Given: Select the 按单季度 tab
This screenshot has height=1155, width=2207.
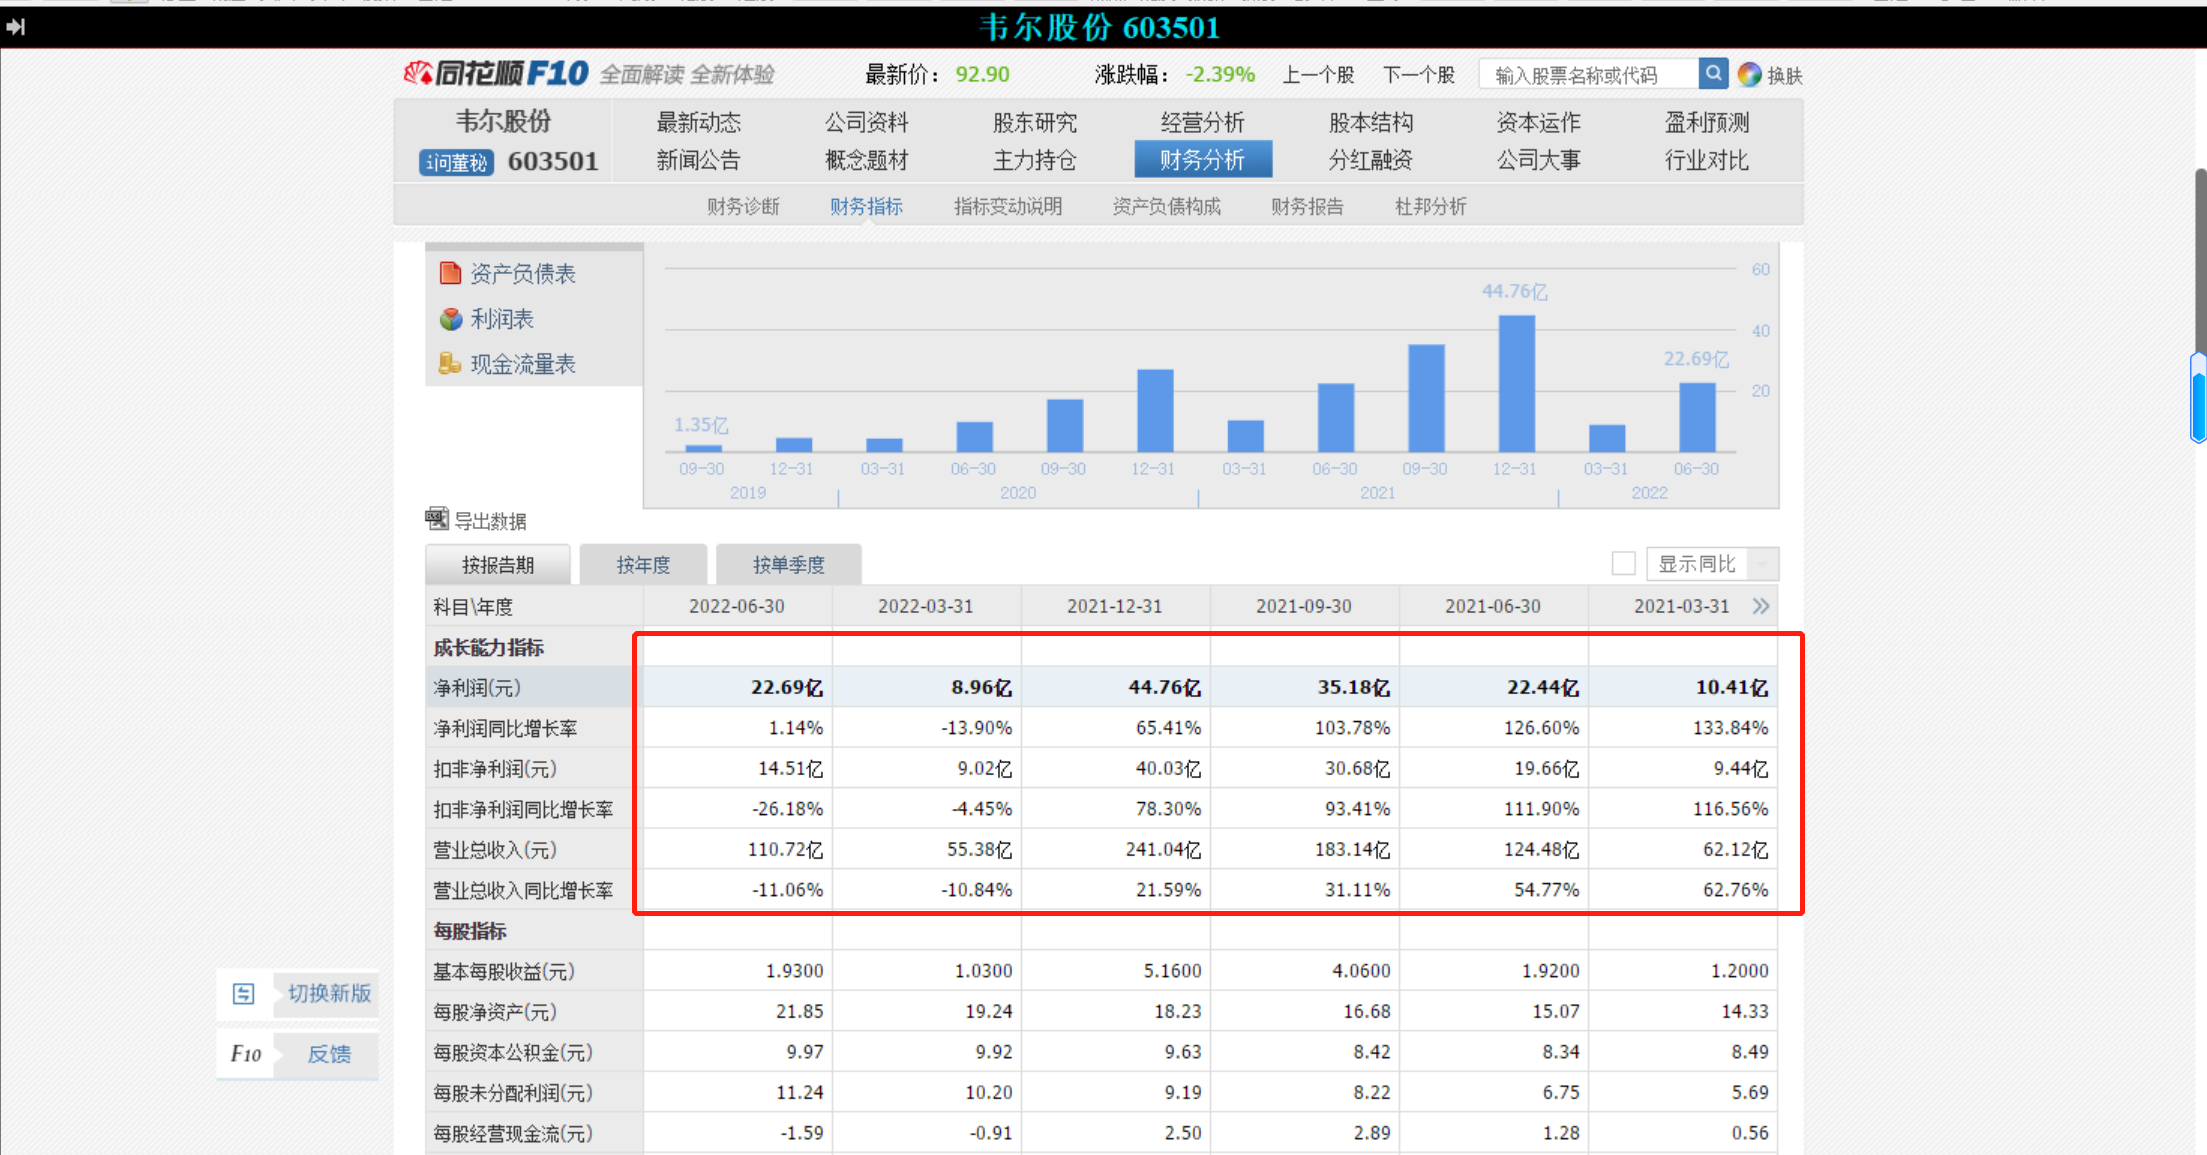Looking at the screenshot, I should pos(789,565).
